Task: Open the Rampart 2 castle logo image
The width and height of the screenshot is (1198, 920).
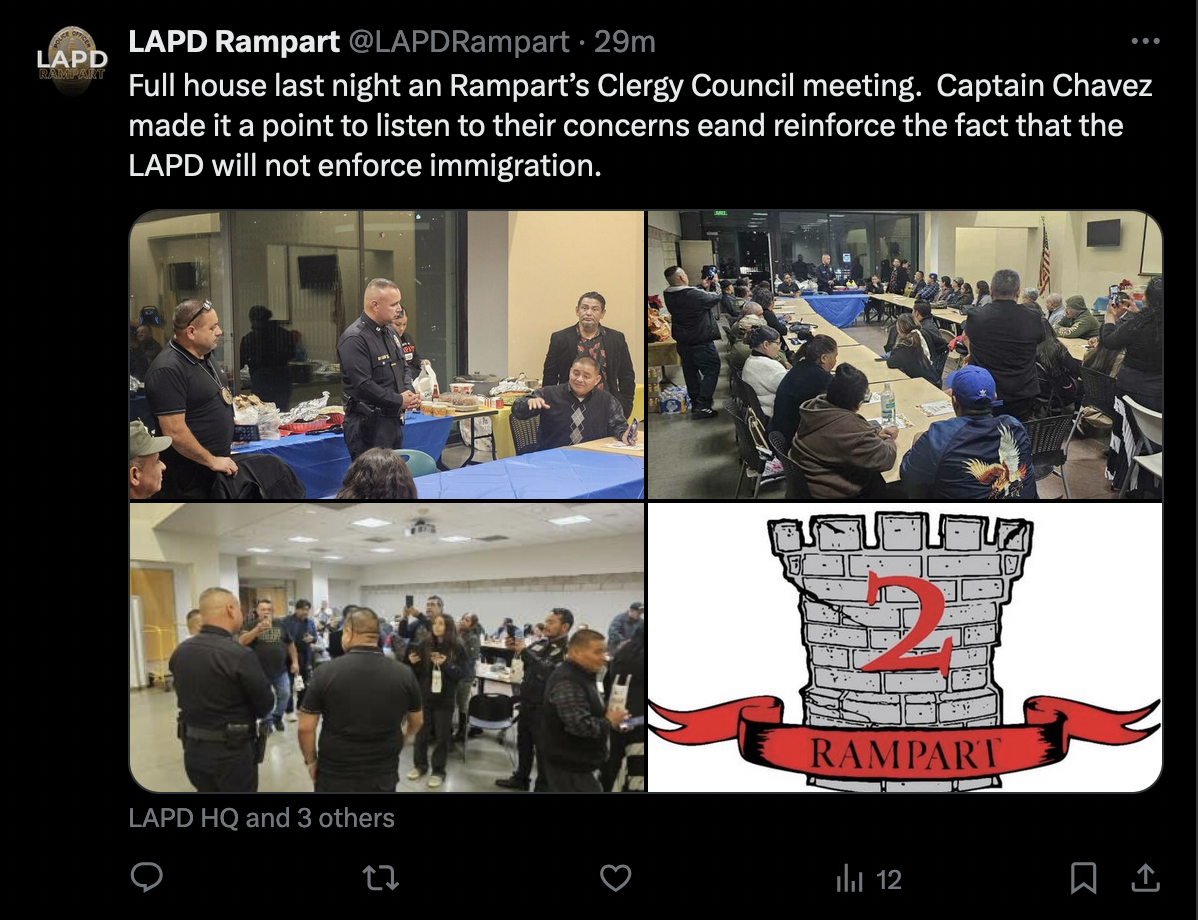Action: [905, 647]
